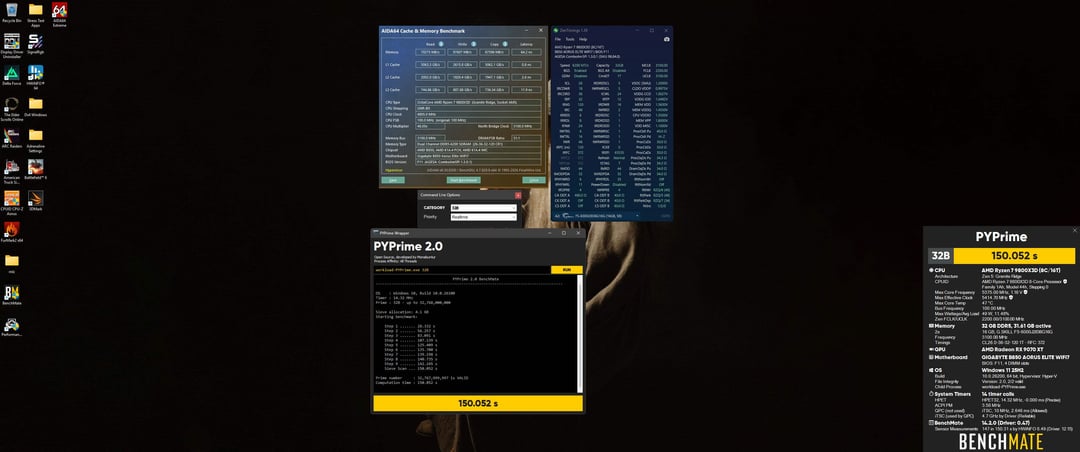Click the Motherboard field in AIDA64
The image size is (1080, 452).
(x=477, y=156)
